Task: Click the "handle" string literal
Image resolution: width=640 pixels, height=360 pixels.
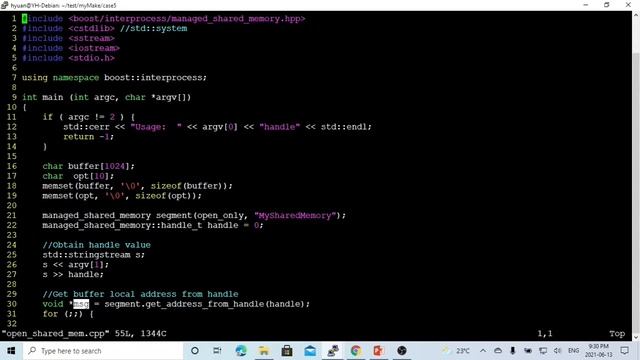Action: point(280,127)
